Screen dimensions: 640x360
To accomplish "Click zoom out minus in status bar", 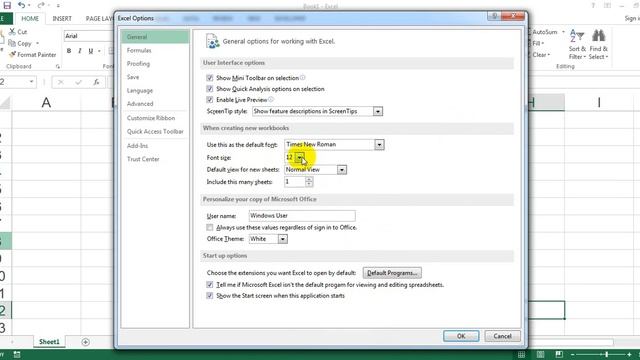I will click(572, 355).
